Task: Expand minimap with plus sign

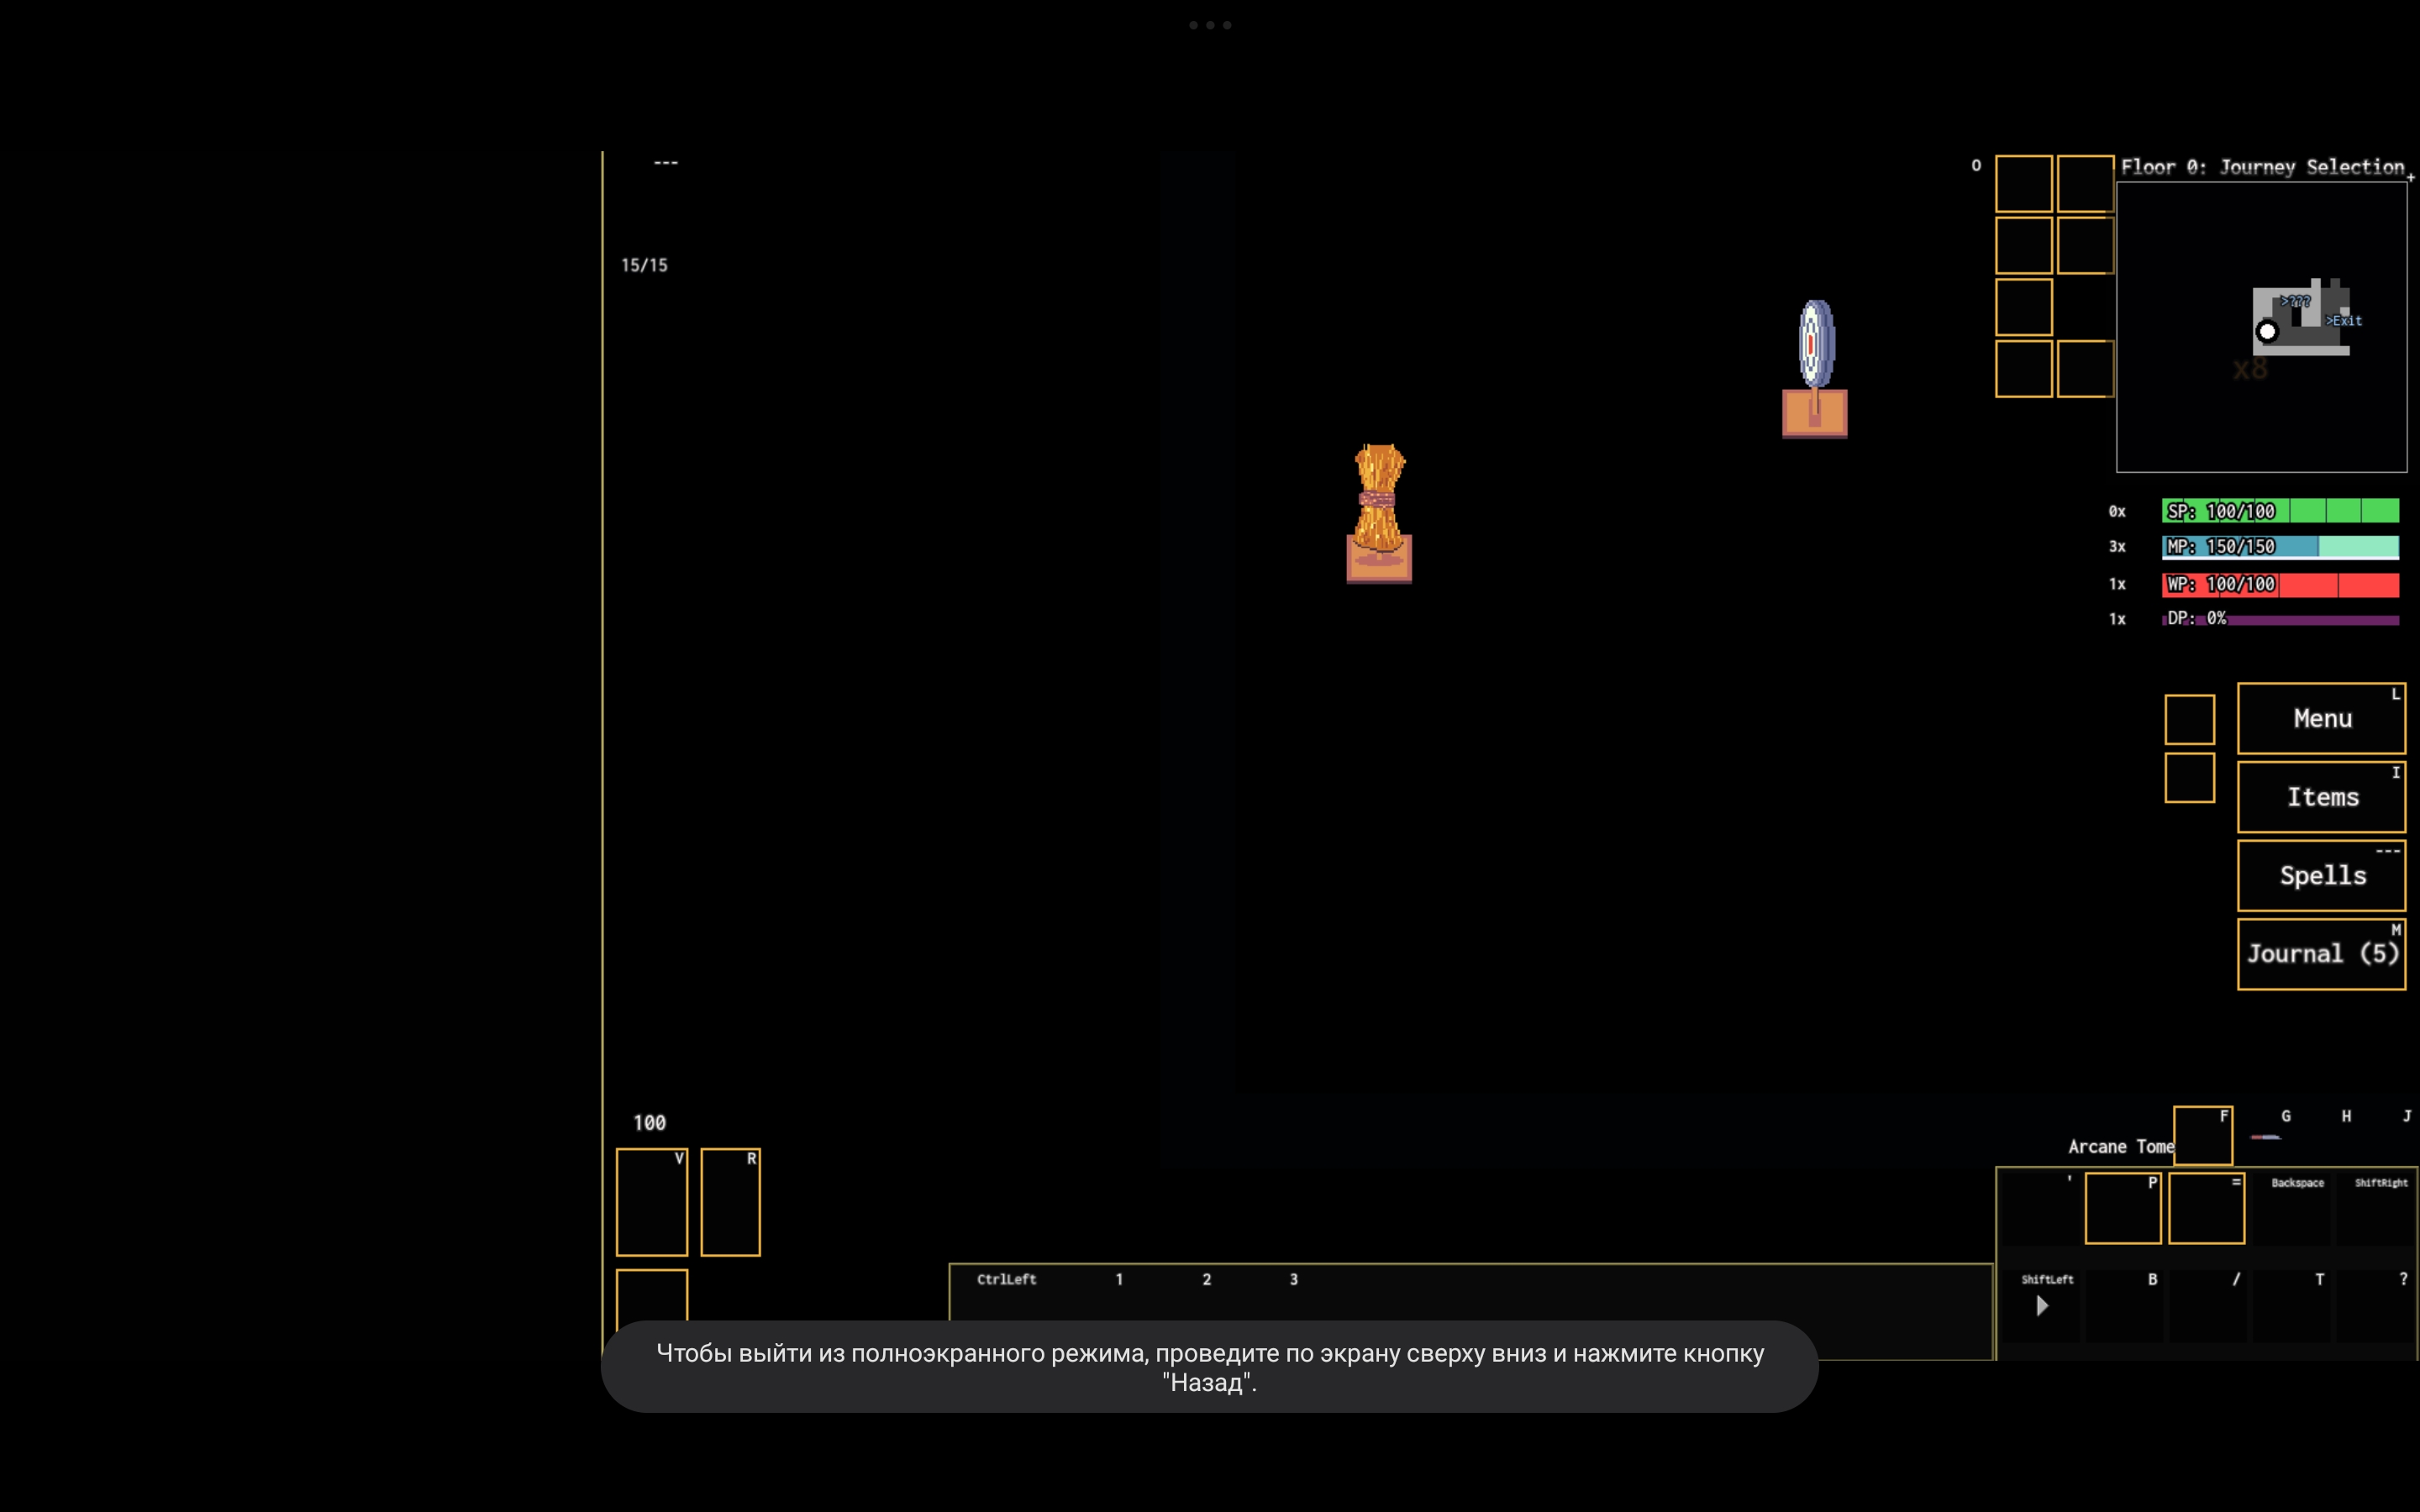Action: (x=2410, y=178)
